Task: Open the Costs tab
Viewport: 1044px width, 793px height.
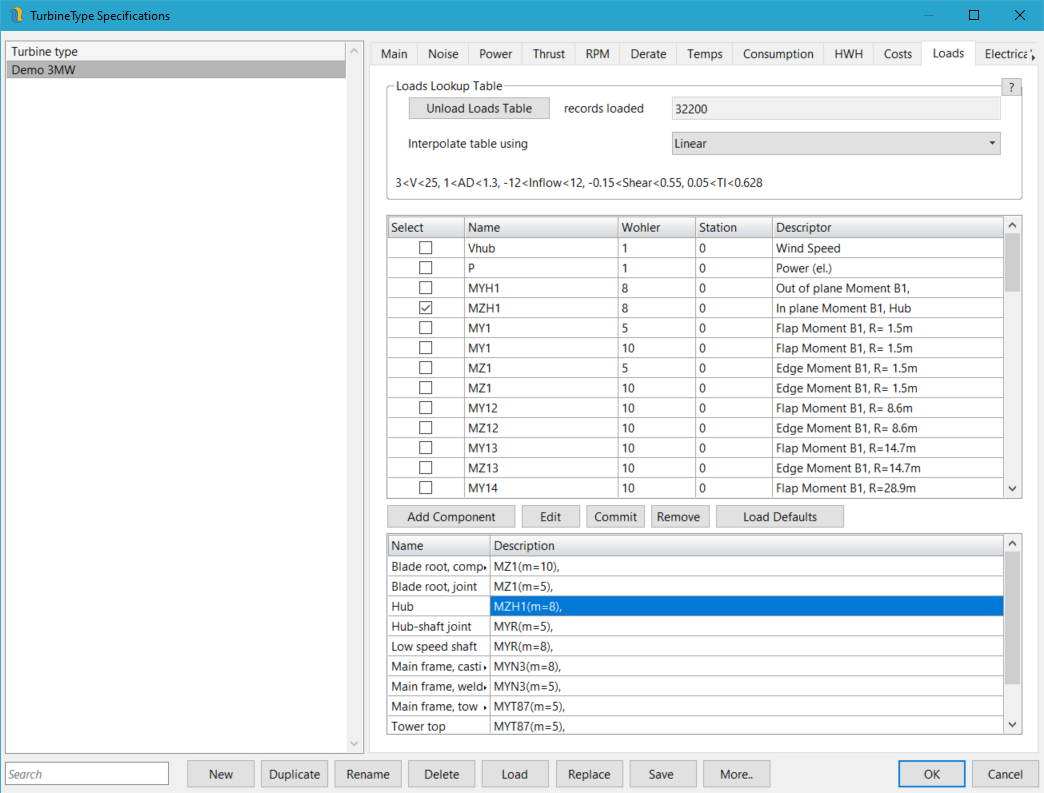Action: tap(897, 54)
